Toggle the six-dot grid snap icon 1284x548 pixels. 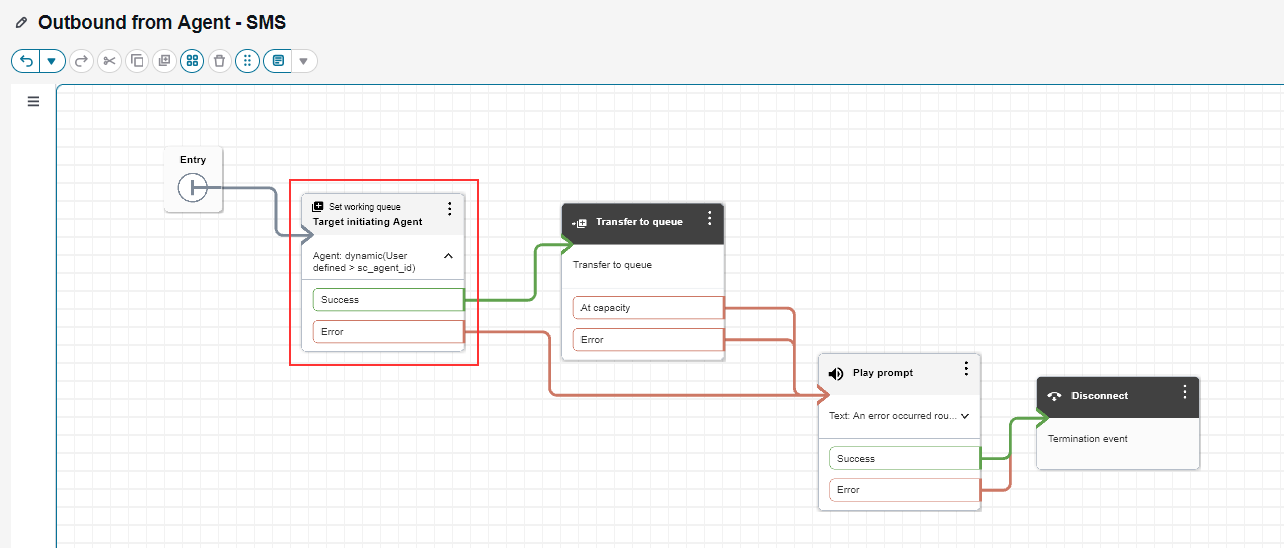tap(247, 61)
